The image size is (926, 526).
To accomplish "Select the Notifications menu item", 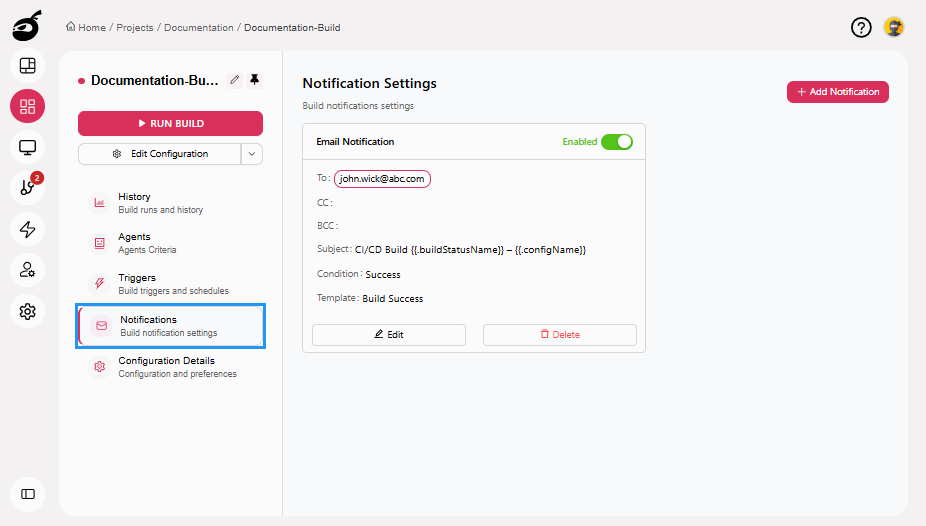I will pyautogui.click(x=170, y=326).
